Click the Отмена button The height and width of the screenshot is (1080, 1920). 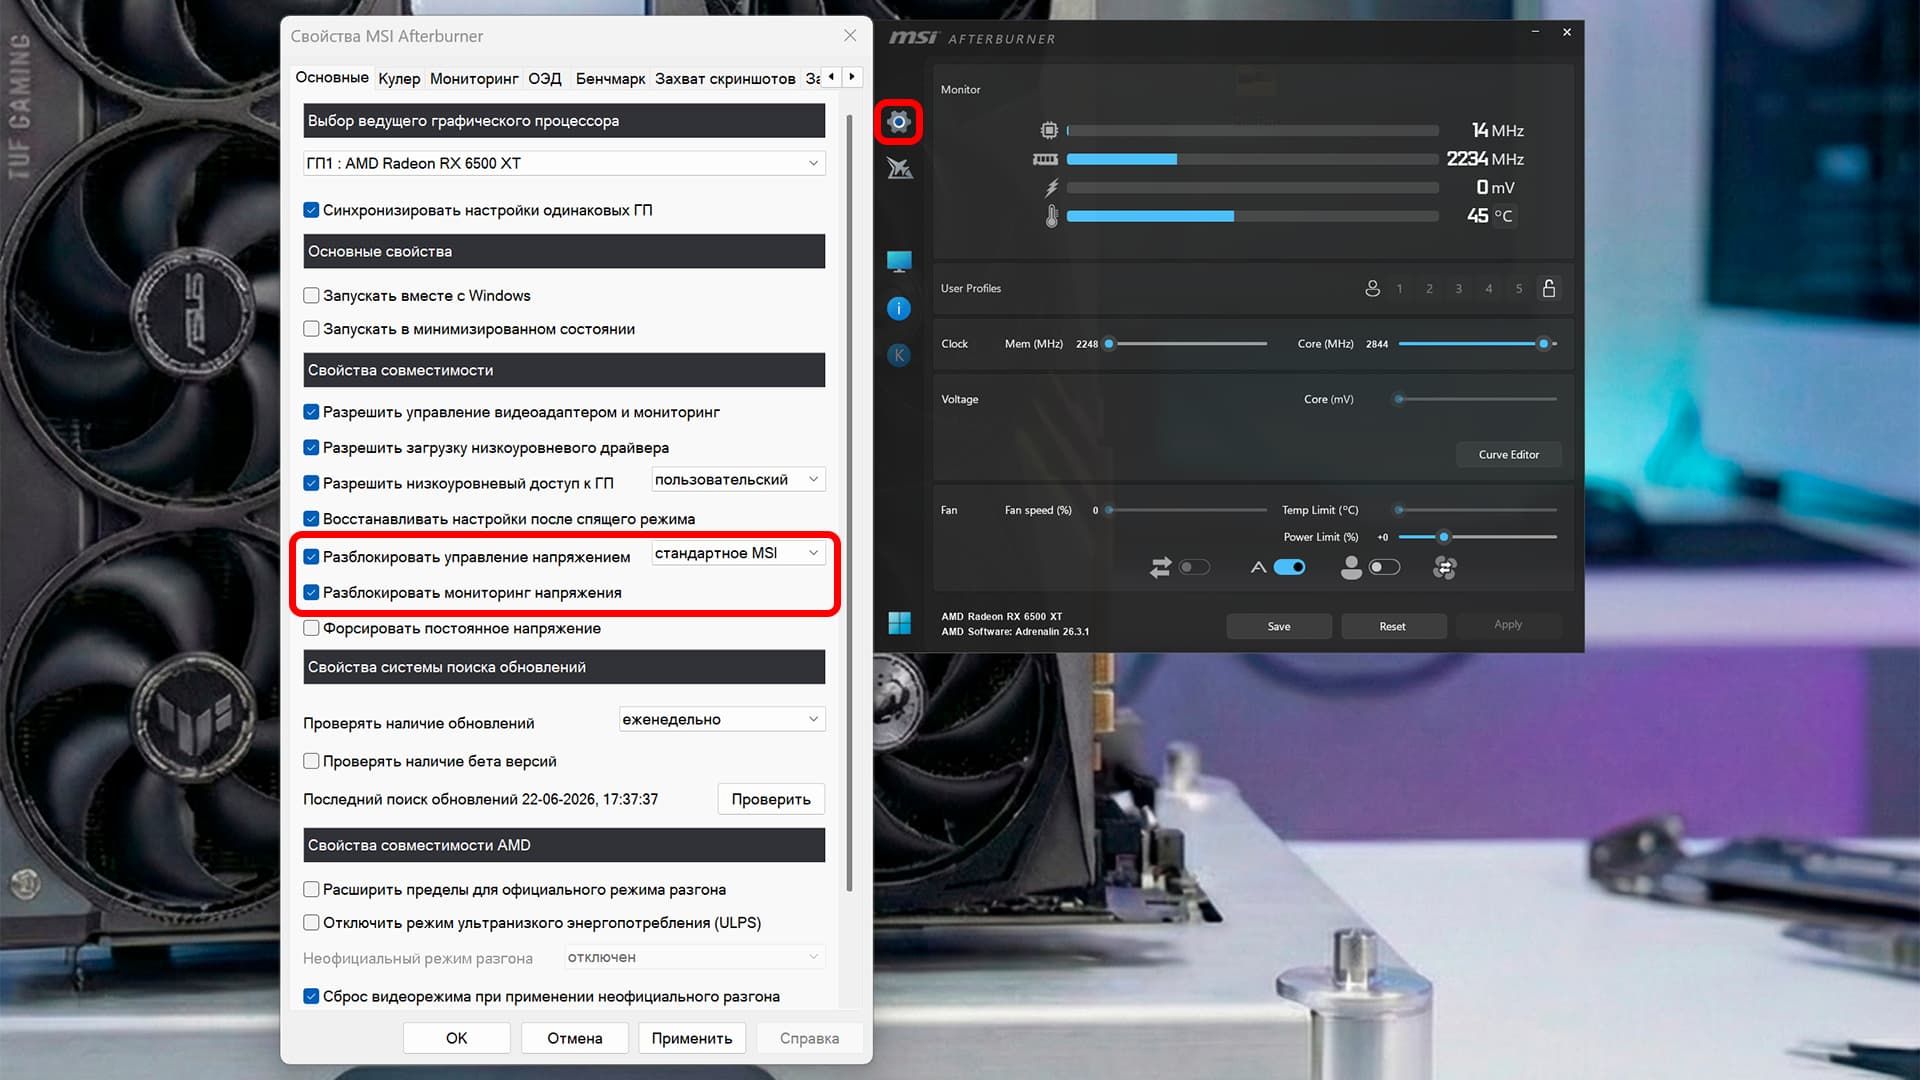[x=575, y=1038]
